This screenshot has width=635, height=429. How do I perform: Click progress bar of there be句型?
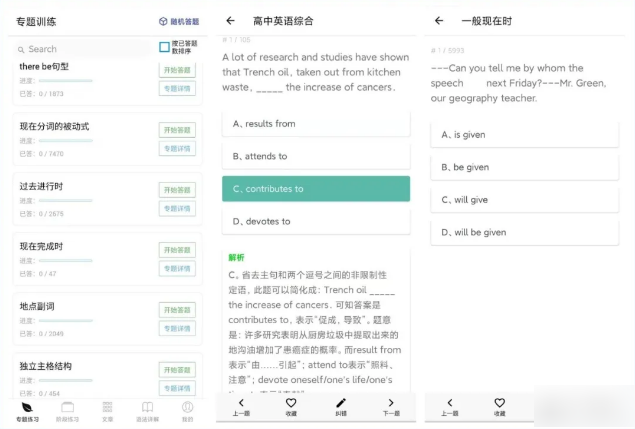point(66,81)
